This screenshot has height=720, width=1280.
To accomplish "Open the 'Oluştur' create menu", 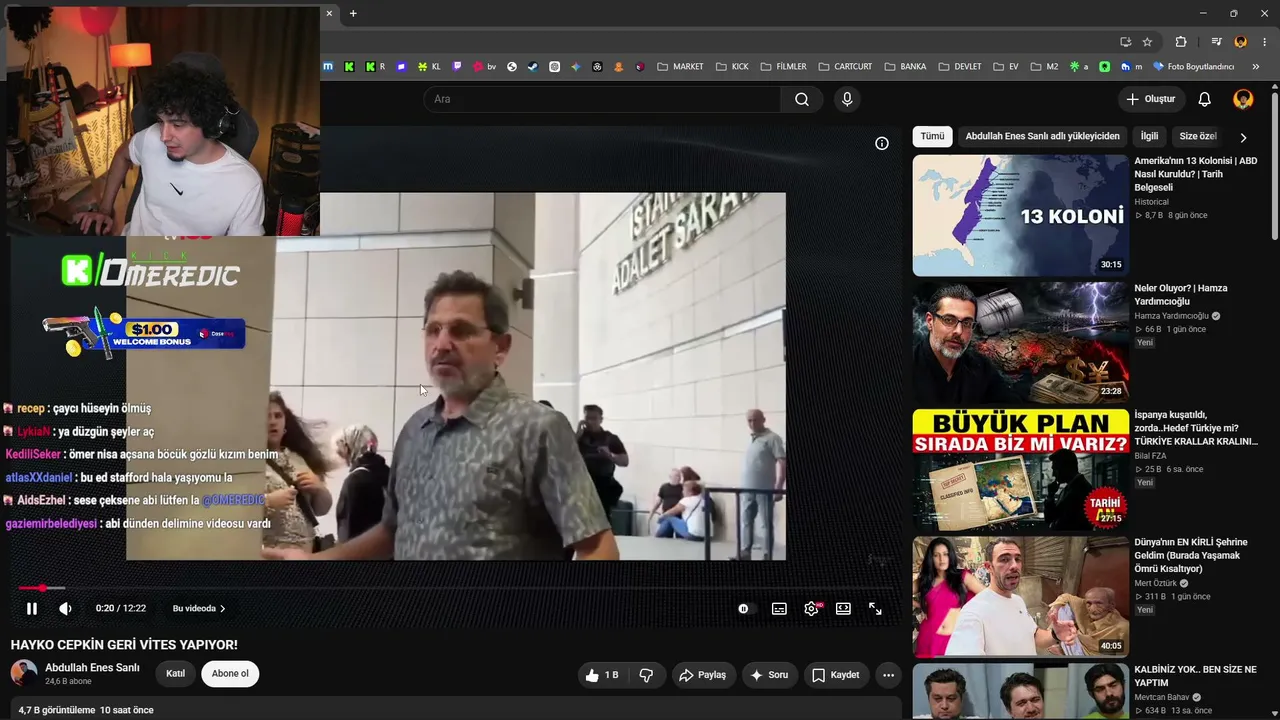I will [x=1150, y=99].
